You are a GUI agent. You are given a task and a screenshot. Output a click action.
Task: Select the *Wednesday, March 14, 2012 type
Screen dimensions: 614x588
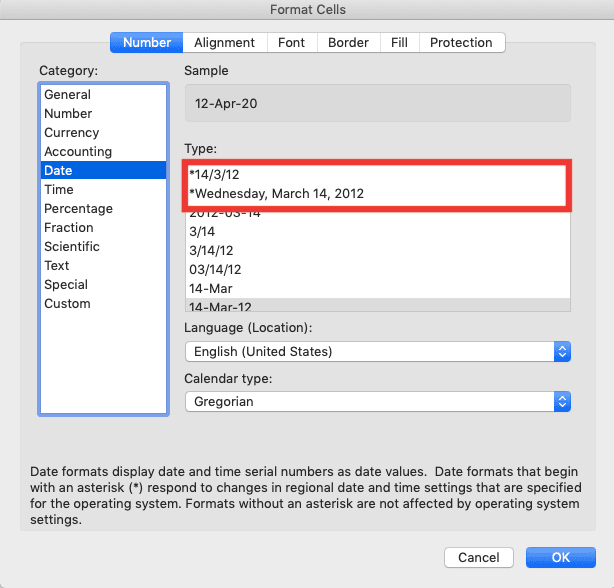[377, 193]
